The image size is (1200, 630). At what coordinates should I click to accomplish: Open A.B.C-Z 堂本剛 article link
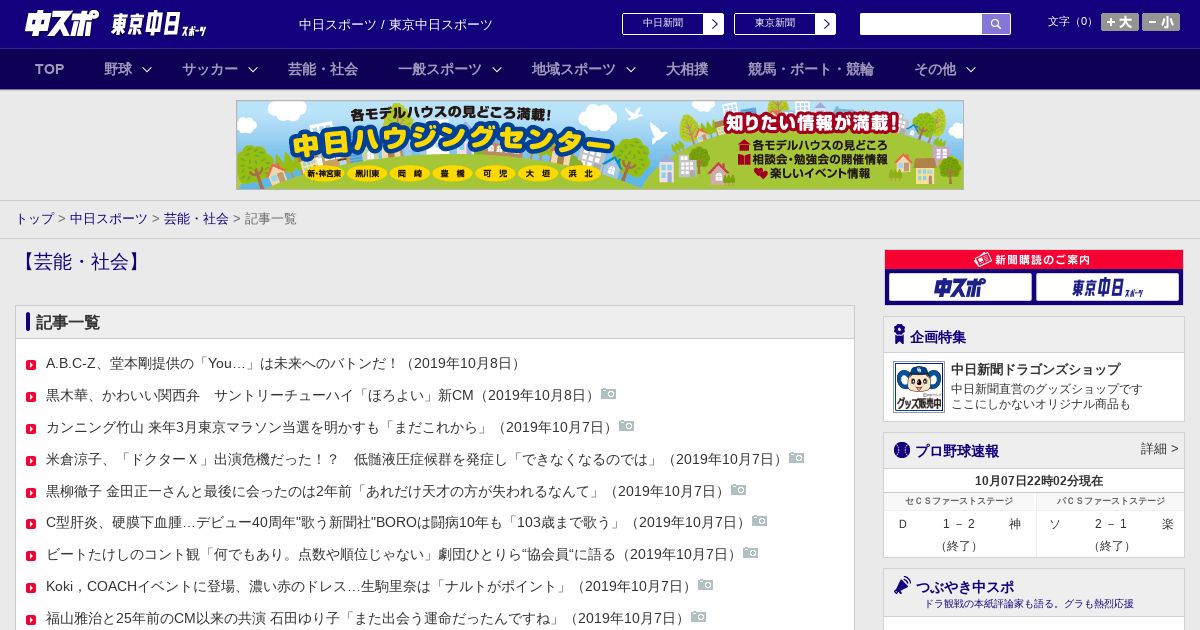tap(285, 363)
